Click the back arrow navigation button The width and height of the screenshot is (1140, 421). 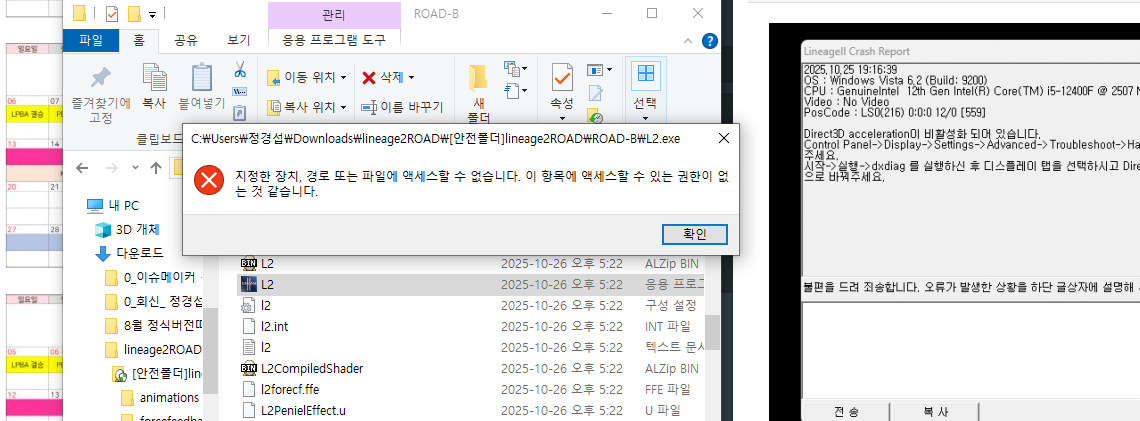pos(83,167)
